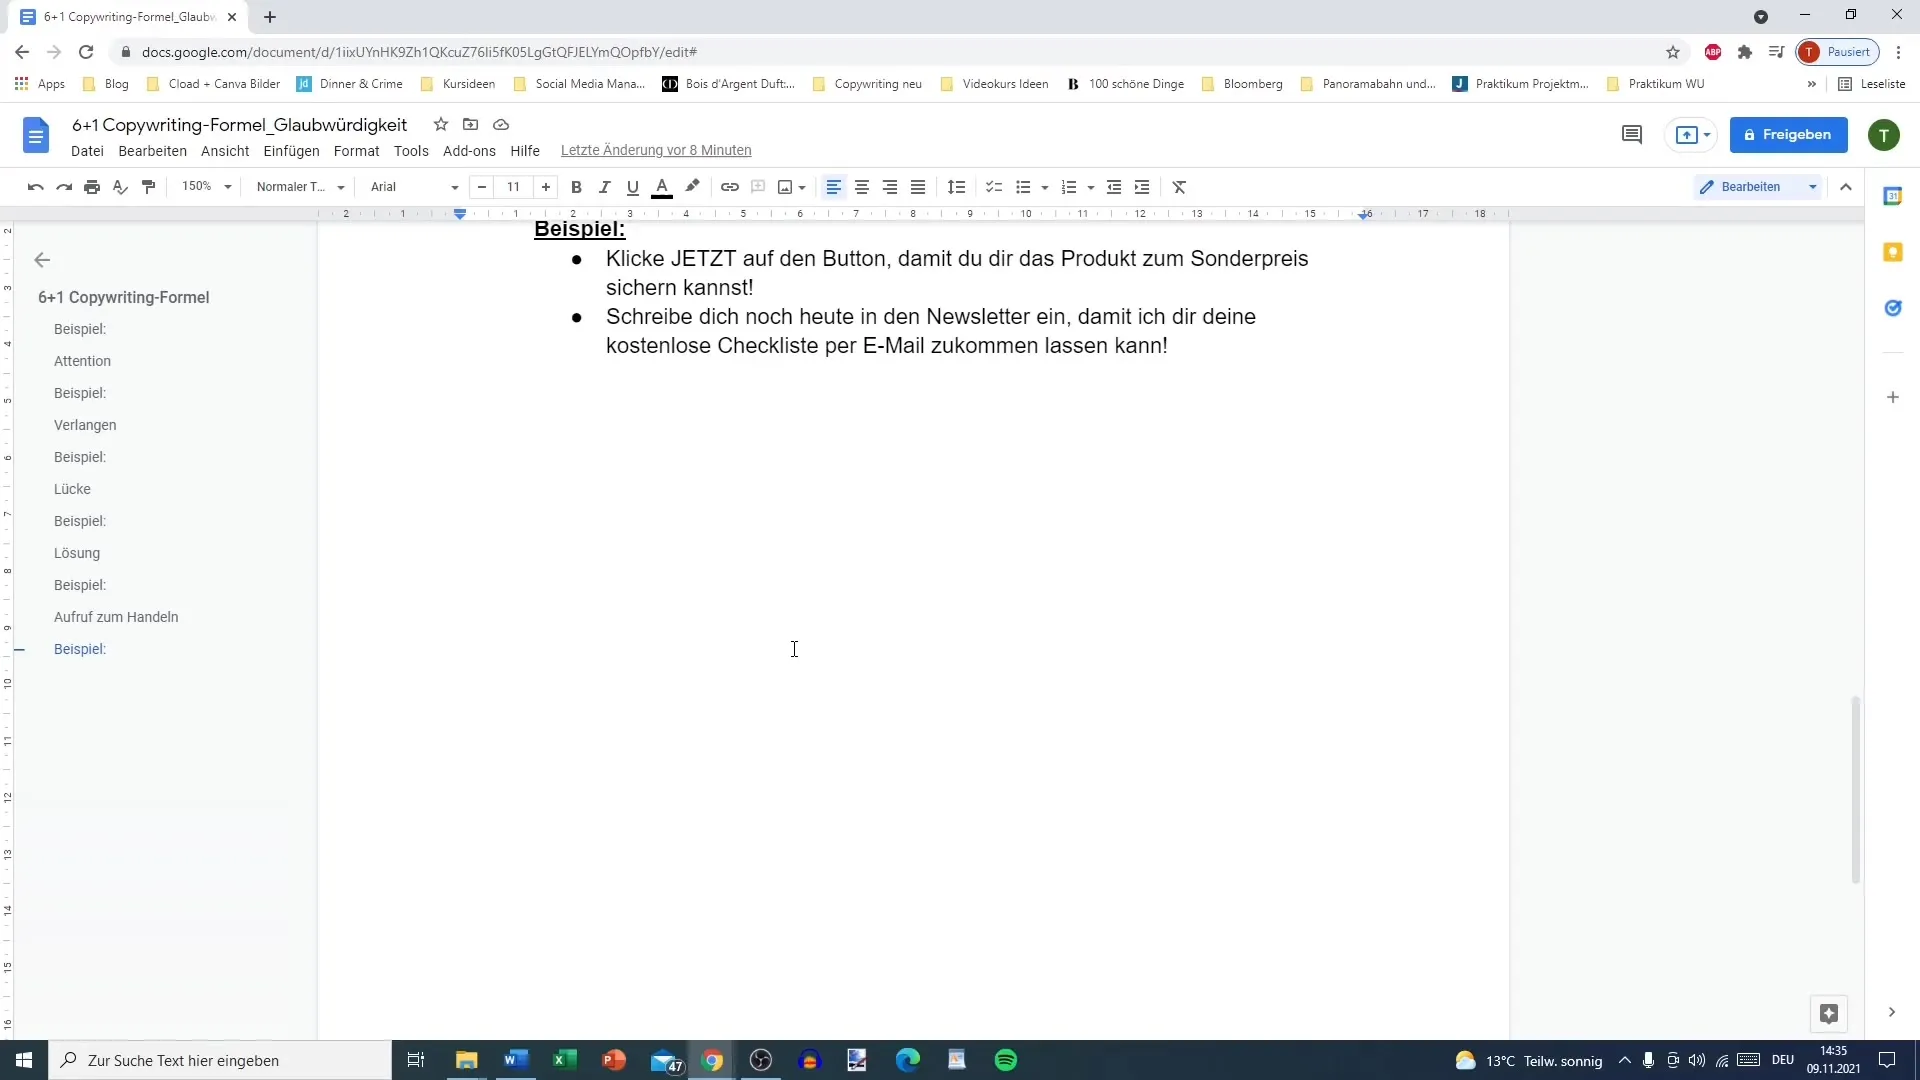Image resolution: width=1920 pixels, height=1080 pixels.
Task: Toggle bold formatting
Action: (x=576, y=187)
